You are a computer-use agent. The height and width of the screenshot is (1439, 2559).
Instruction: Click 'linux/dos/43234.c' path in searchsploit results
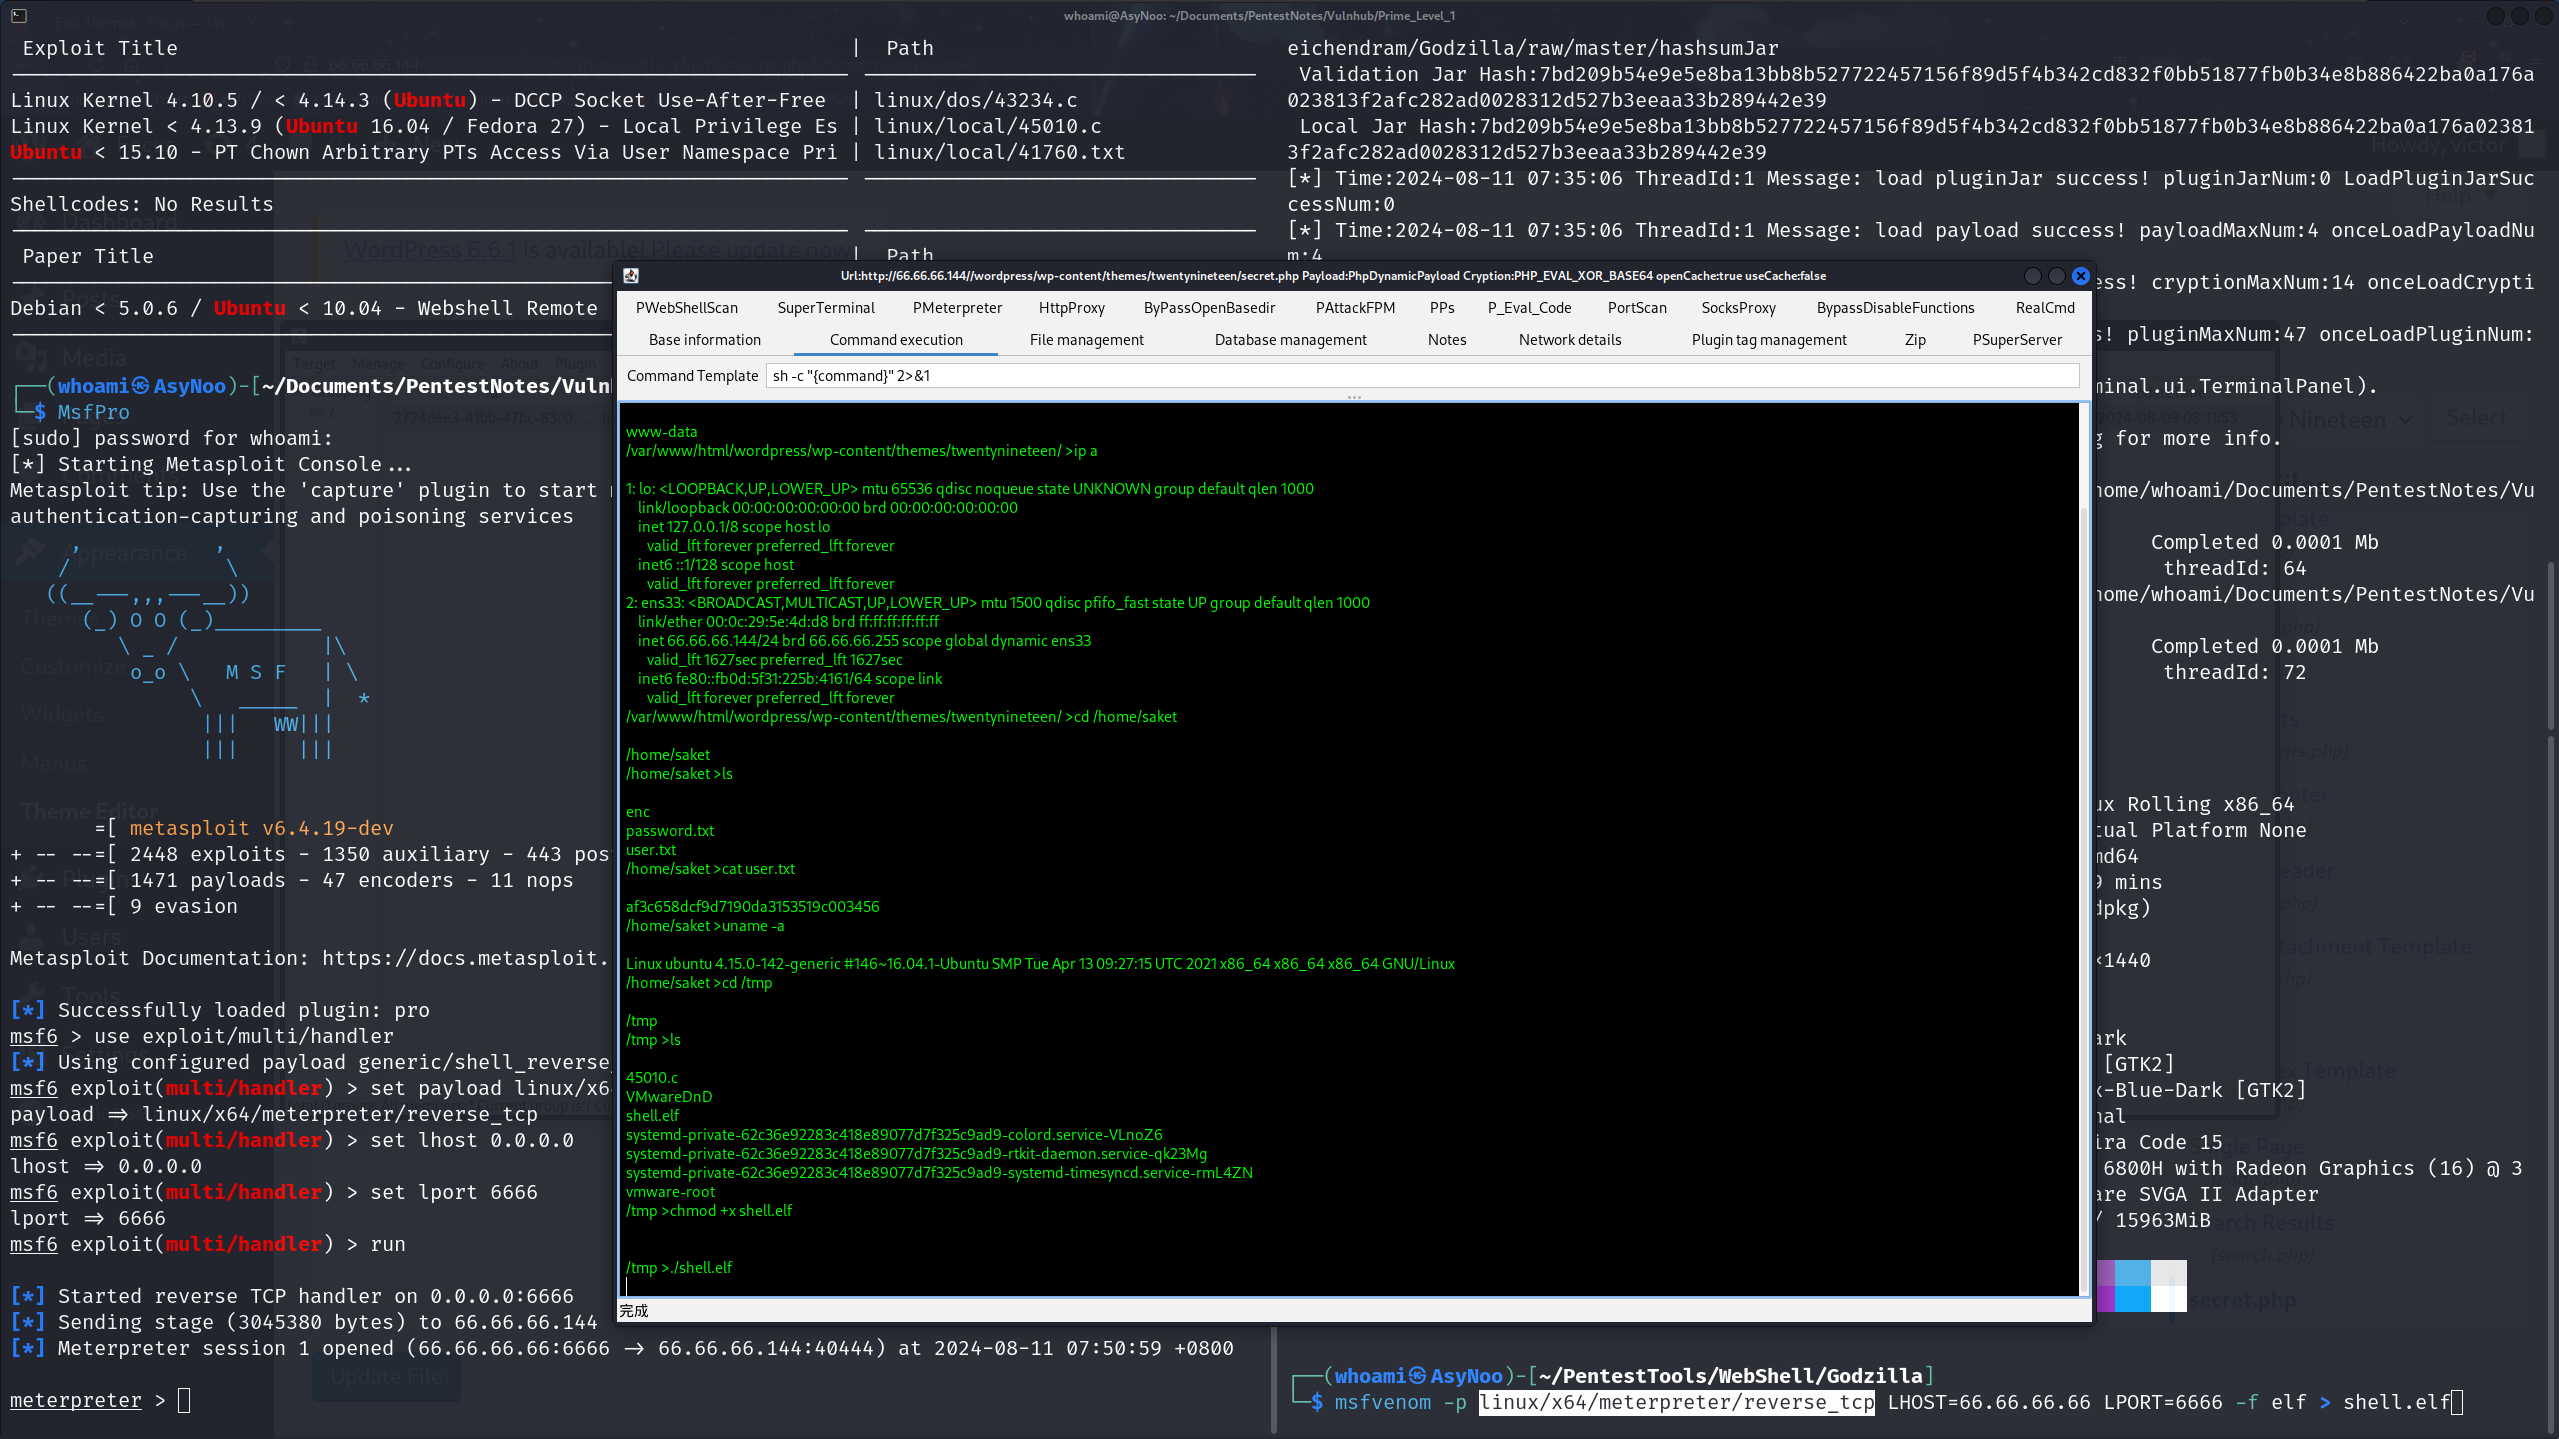coord(975,100)
